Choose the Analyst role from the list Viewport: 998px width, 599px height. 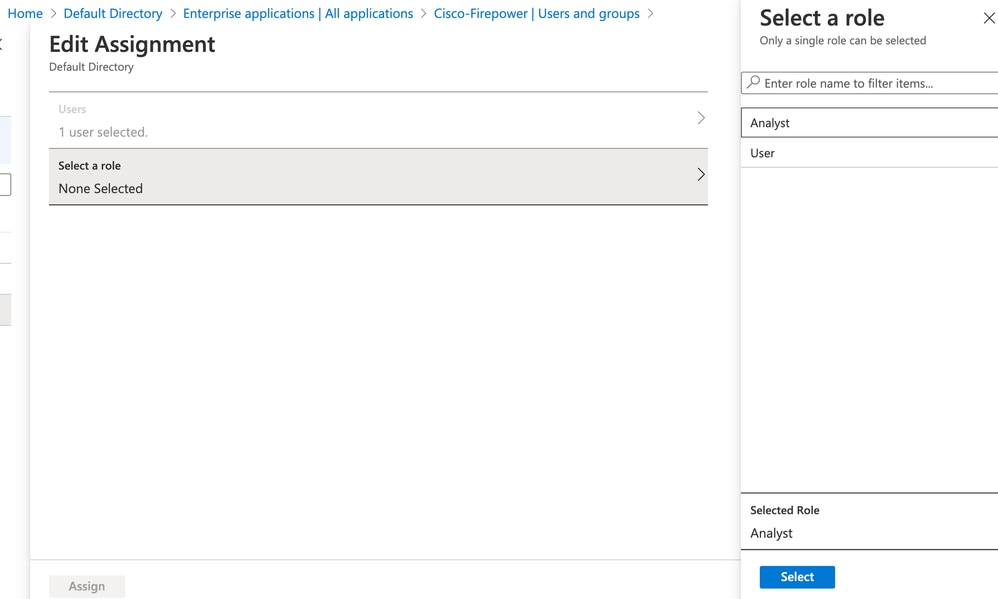(869, 123)
